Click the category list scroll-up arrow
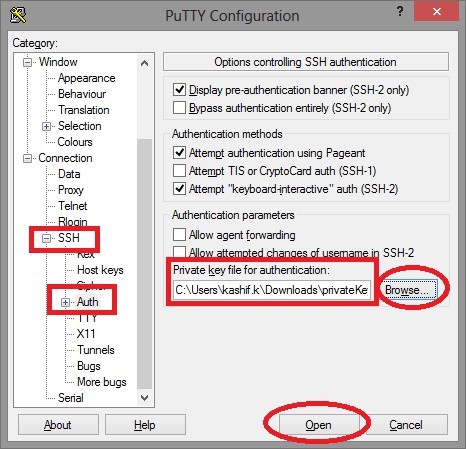This screenshot has width=466, height=449. pyautogui.click(x=144, y=63)
